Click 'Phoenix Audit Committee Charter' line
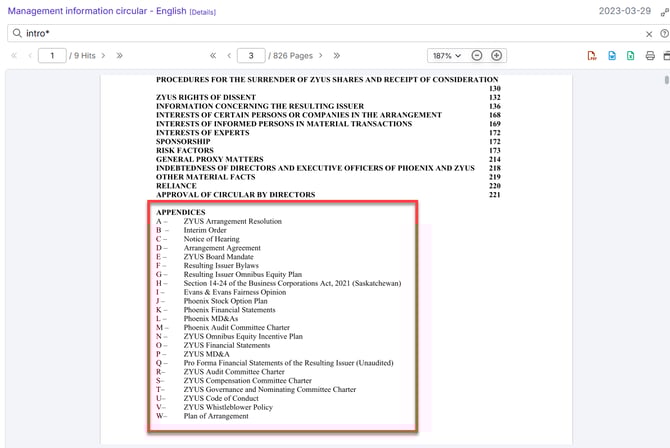The width and height of the screenshot is (670, 448). (x=236, y=327)
